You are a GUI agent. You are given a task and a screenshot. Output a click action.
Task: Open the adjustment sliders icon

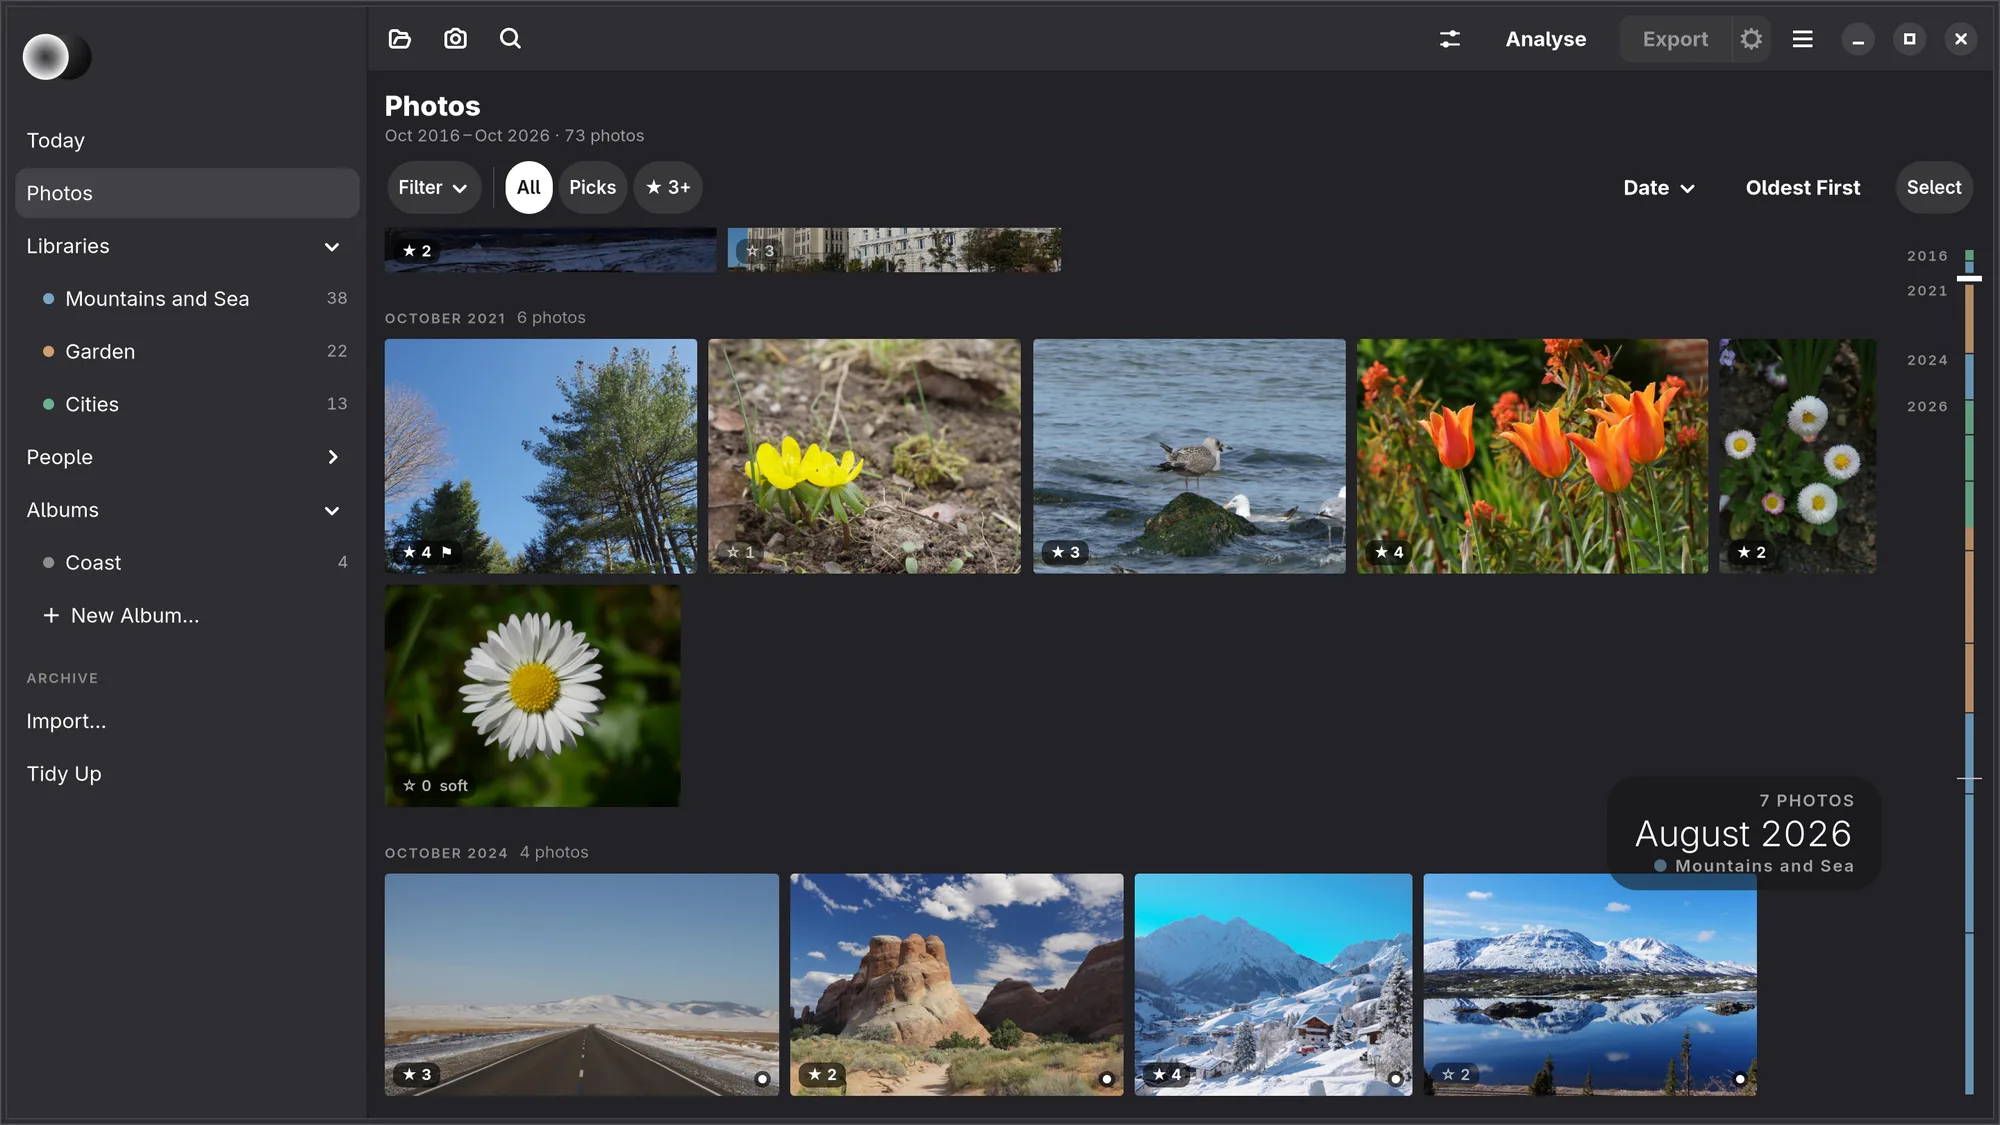1449,39
